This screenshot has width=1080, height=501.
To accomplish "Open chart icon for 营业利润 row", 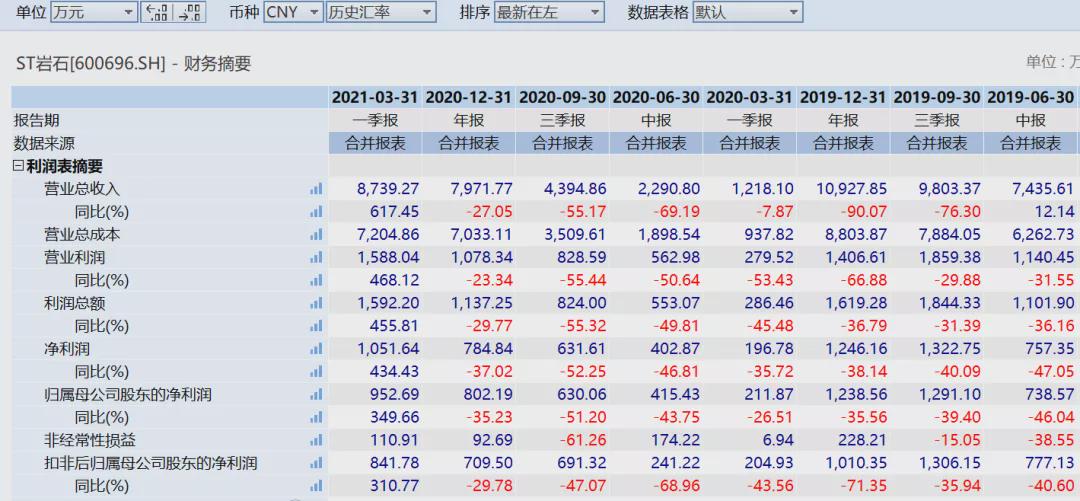I will click(x=316, y=258).
